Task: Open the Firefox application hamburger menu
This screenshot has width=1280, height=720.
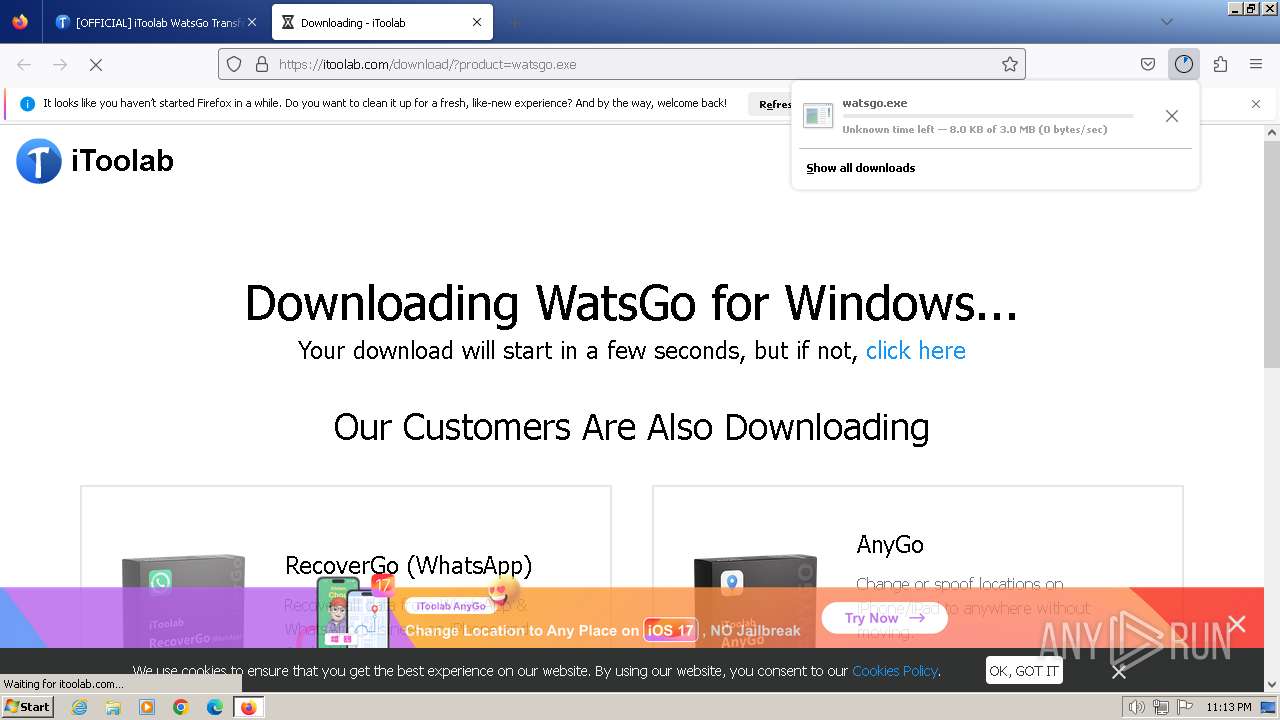Action: click(x=1256, y=64)
